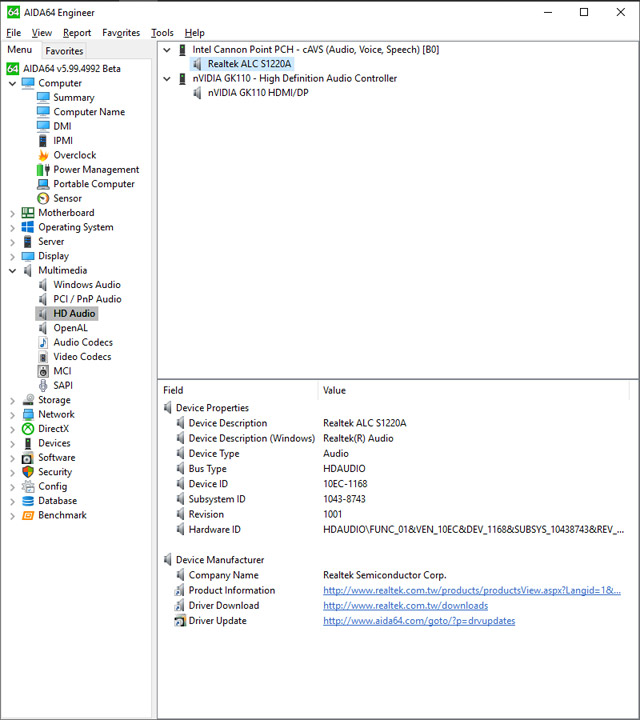Screen dimensions: 640x720
Task: Click the Overclock flame icon
Action: pyautogui.click(x=43, y=155)
